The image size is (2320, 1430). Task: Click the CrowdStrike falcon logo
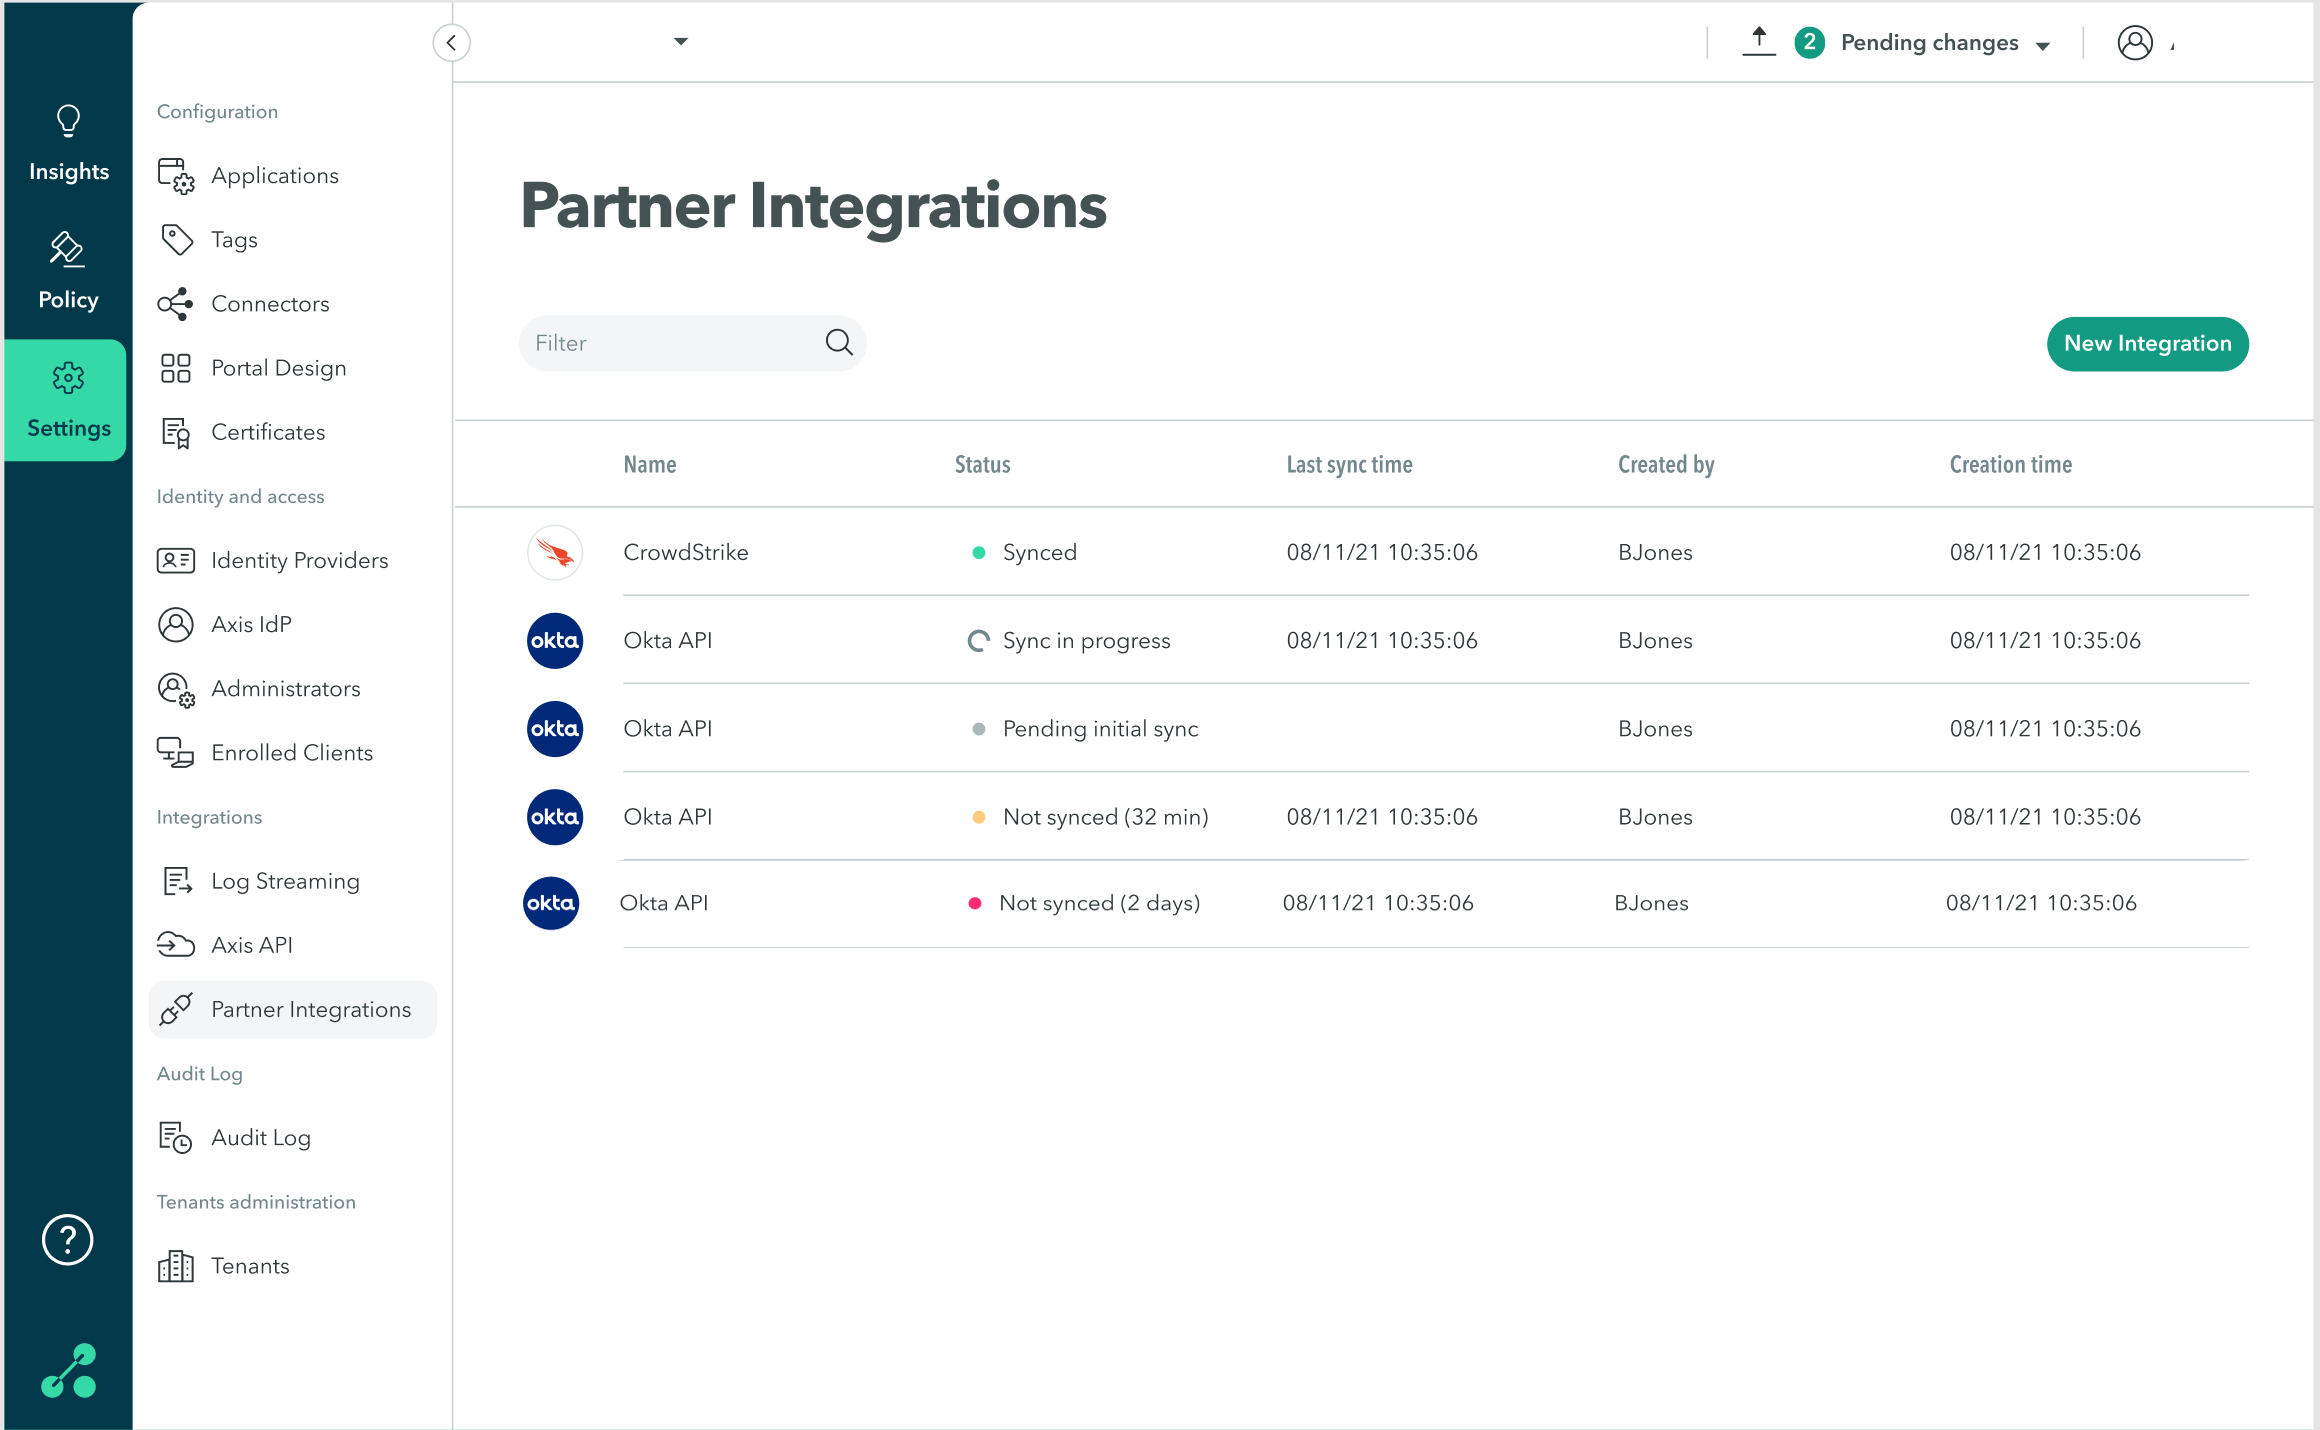coord(555,552)
